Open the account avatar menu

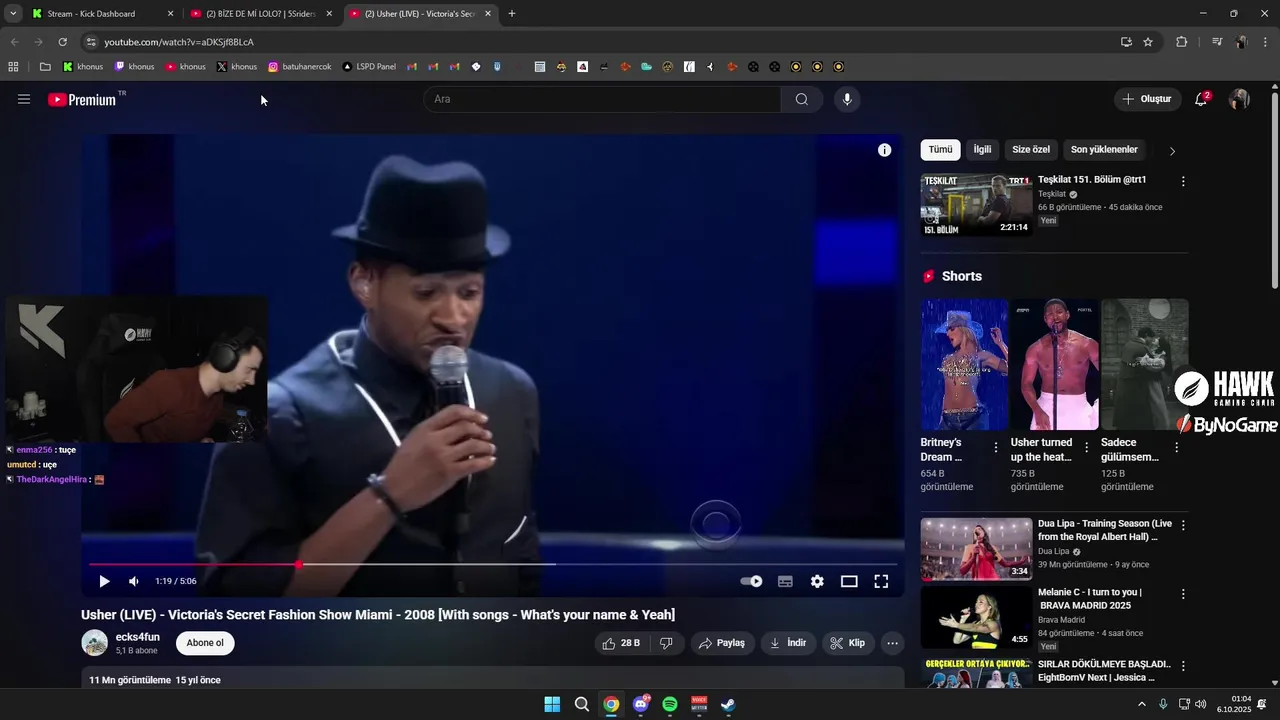[1239, 99]
